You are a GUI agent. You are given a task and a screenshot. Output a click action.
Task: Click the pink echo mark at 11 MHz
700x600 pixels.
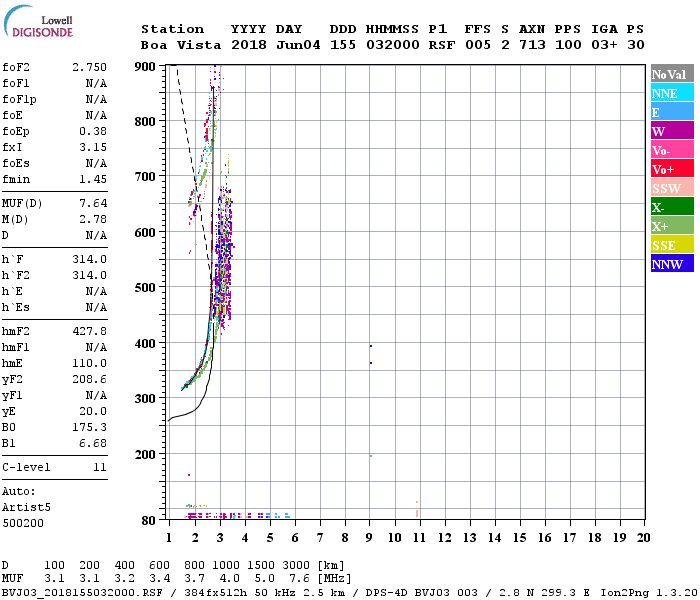pos(417,512)
